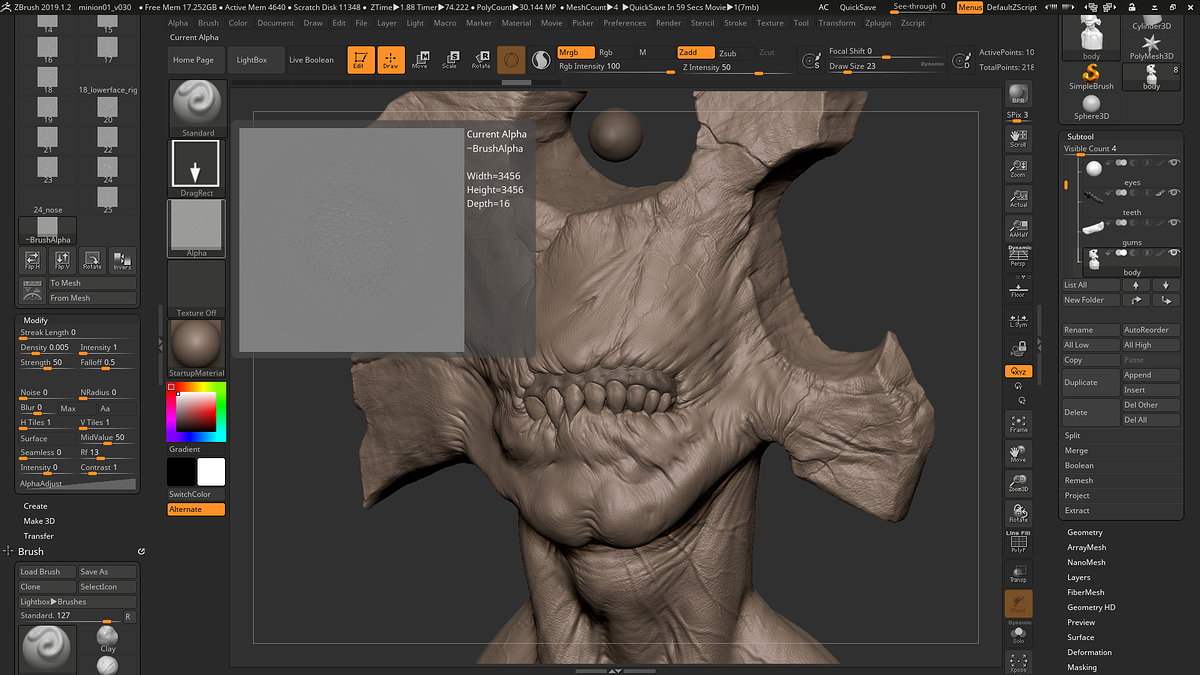The height and width of the screenshot is (675, 1200).
Task: Select the PolyMesh3D star tool
Action: click(x=1152, y=47)
